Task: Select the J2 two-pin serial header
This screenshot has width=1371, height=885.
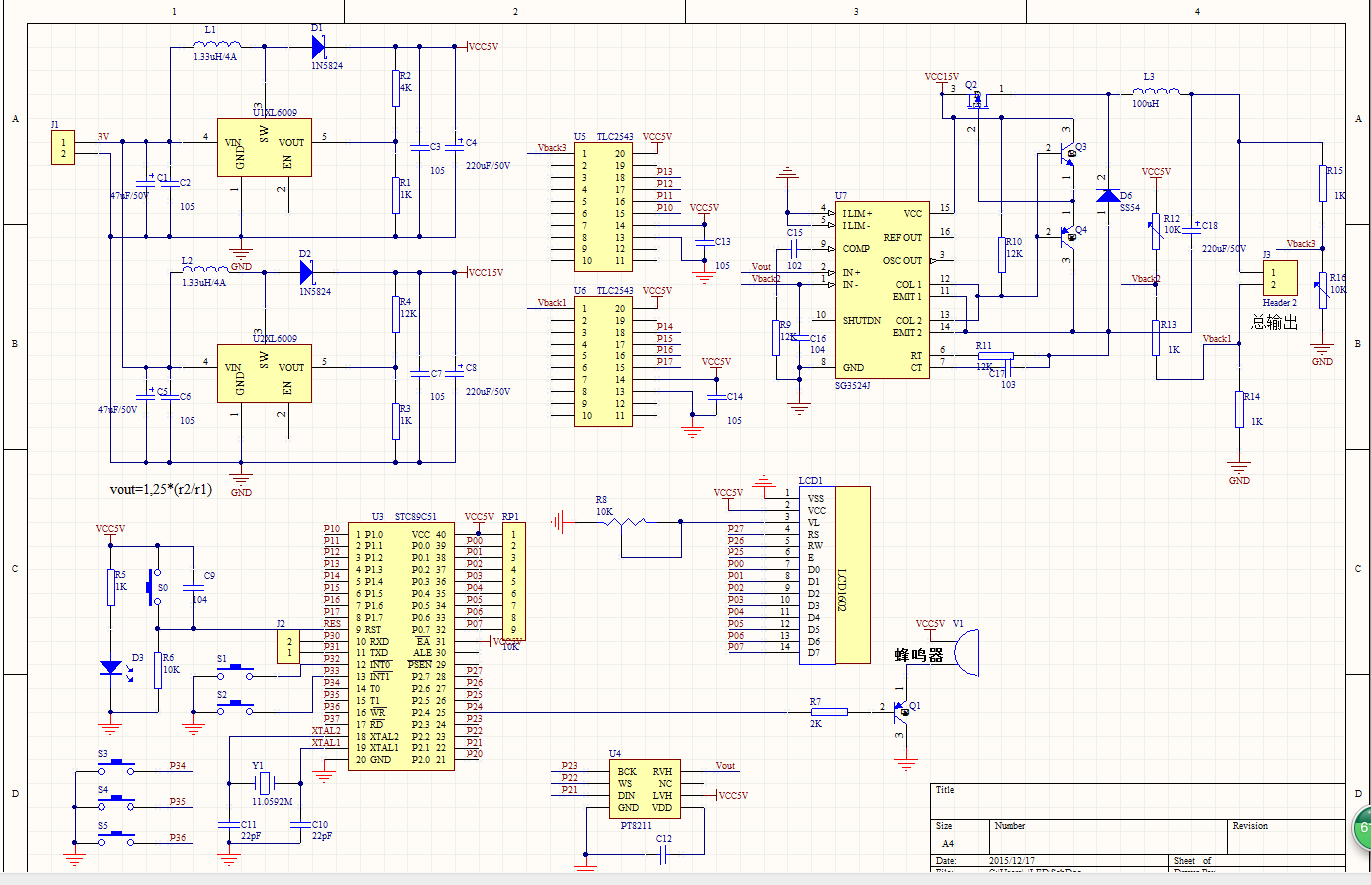Action: pos(287,646)
